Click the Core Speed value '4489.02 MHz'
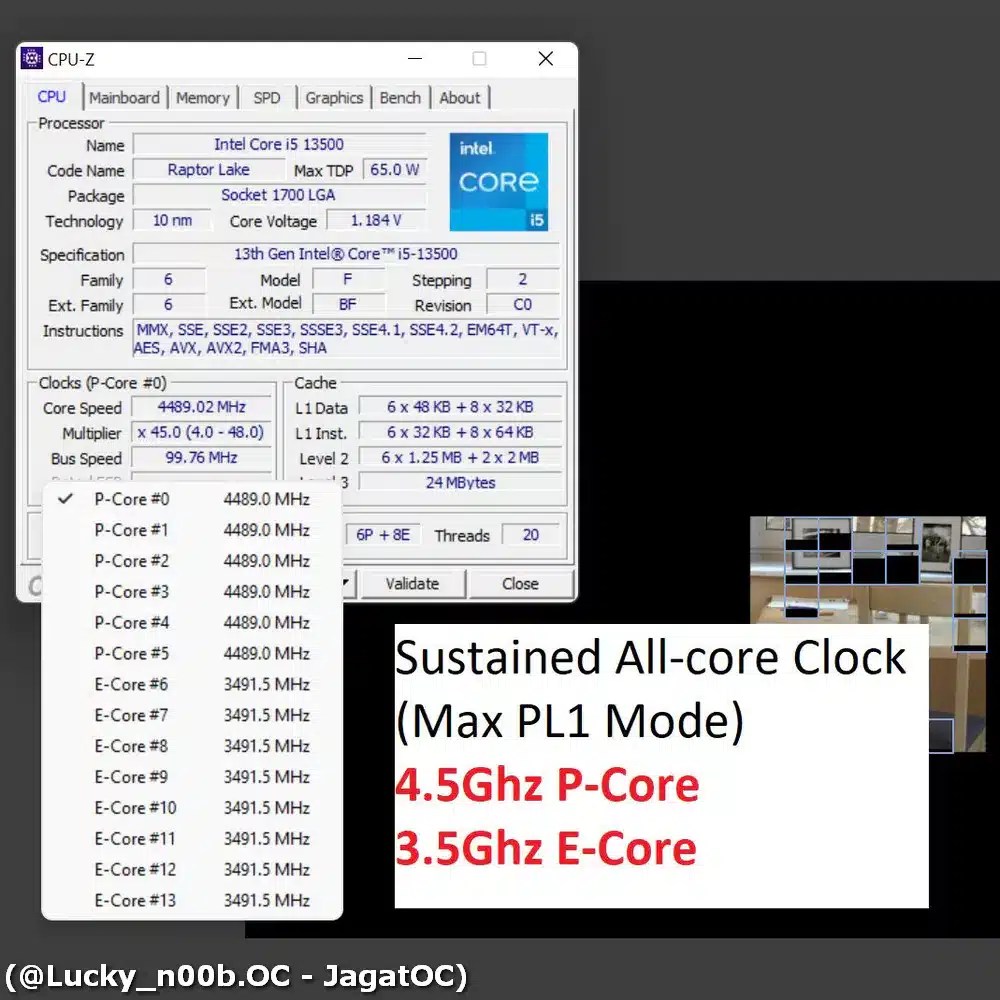 202,407
